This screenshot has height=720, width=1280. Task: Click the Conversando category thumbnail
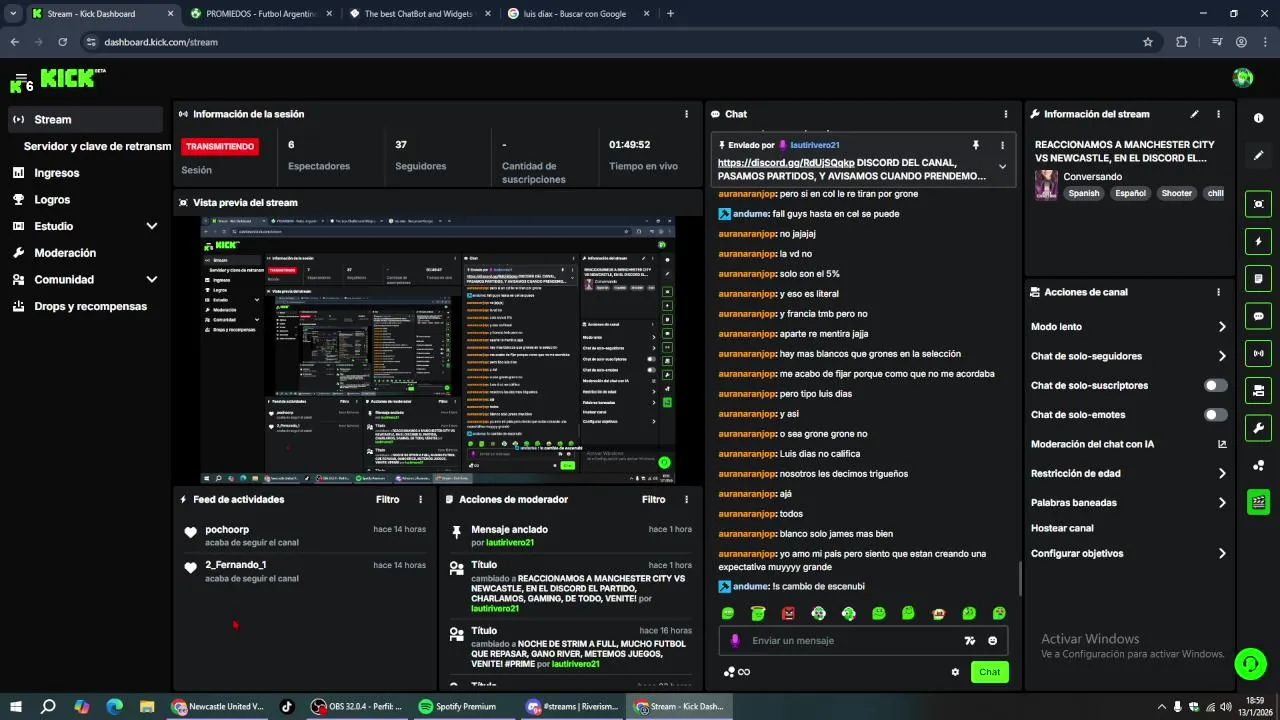[x=1046, y=185]
